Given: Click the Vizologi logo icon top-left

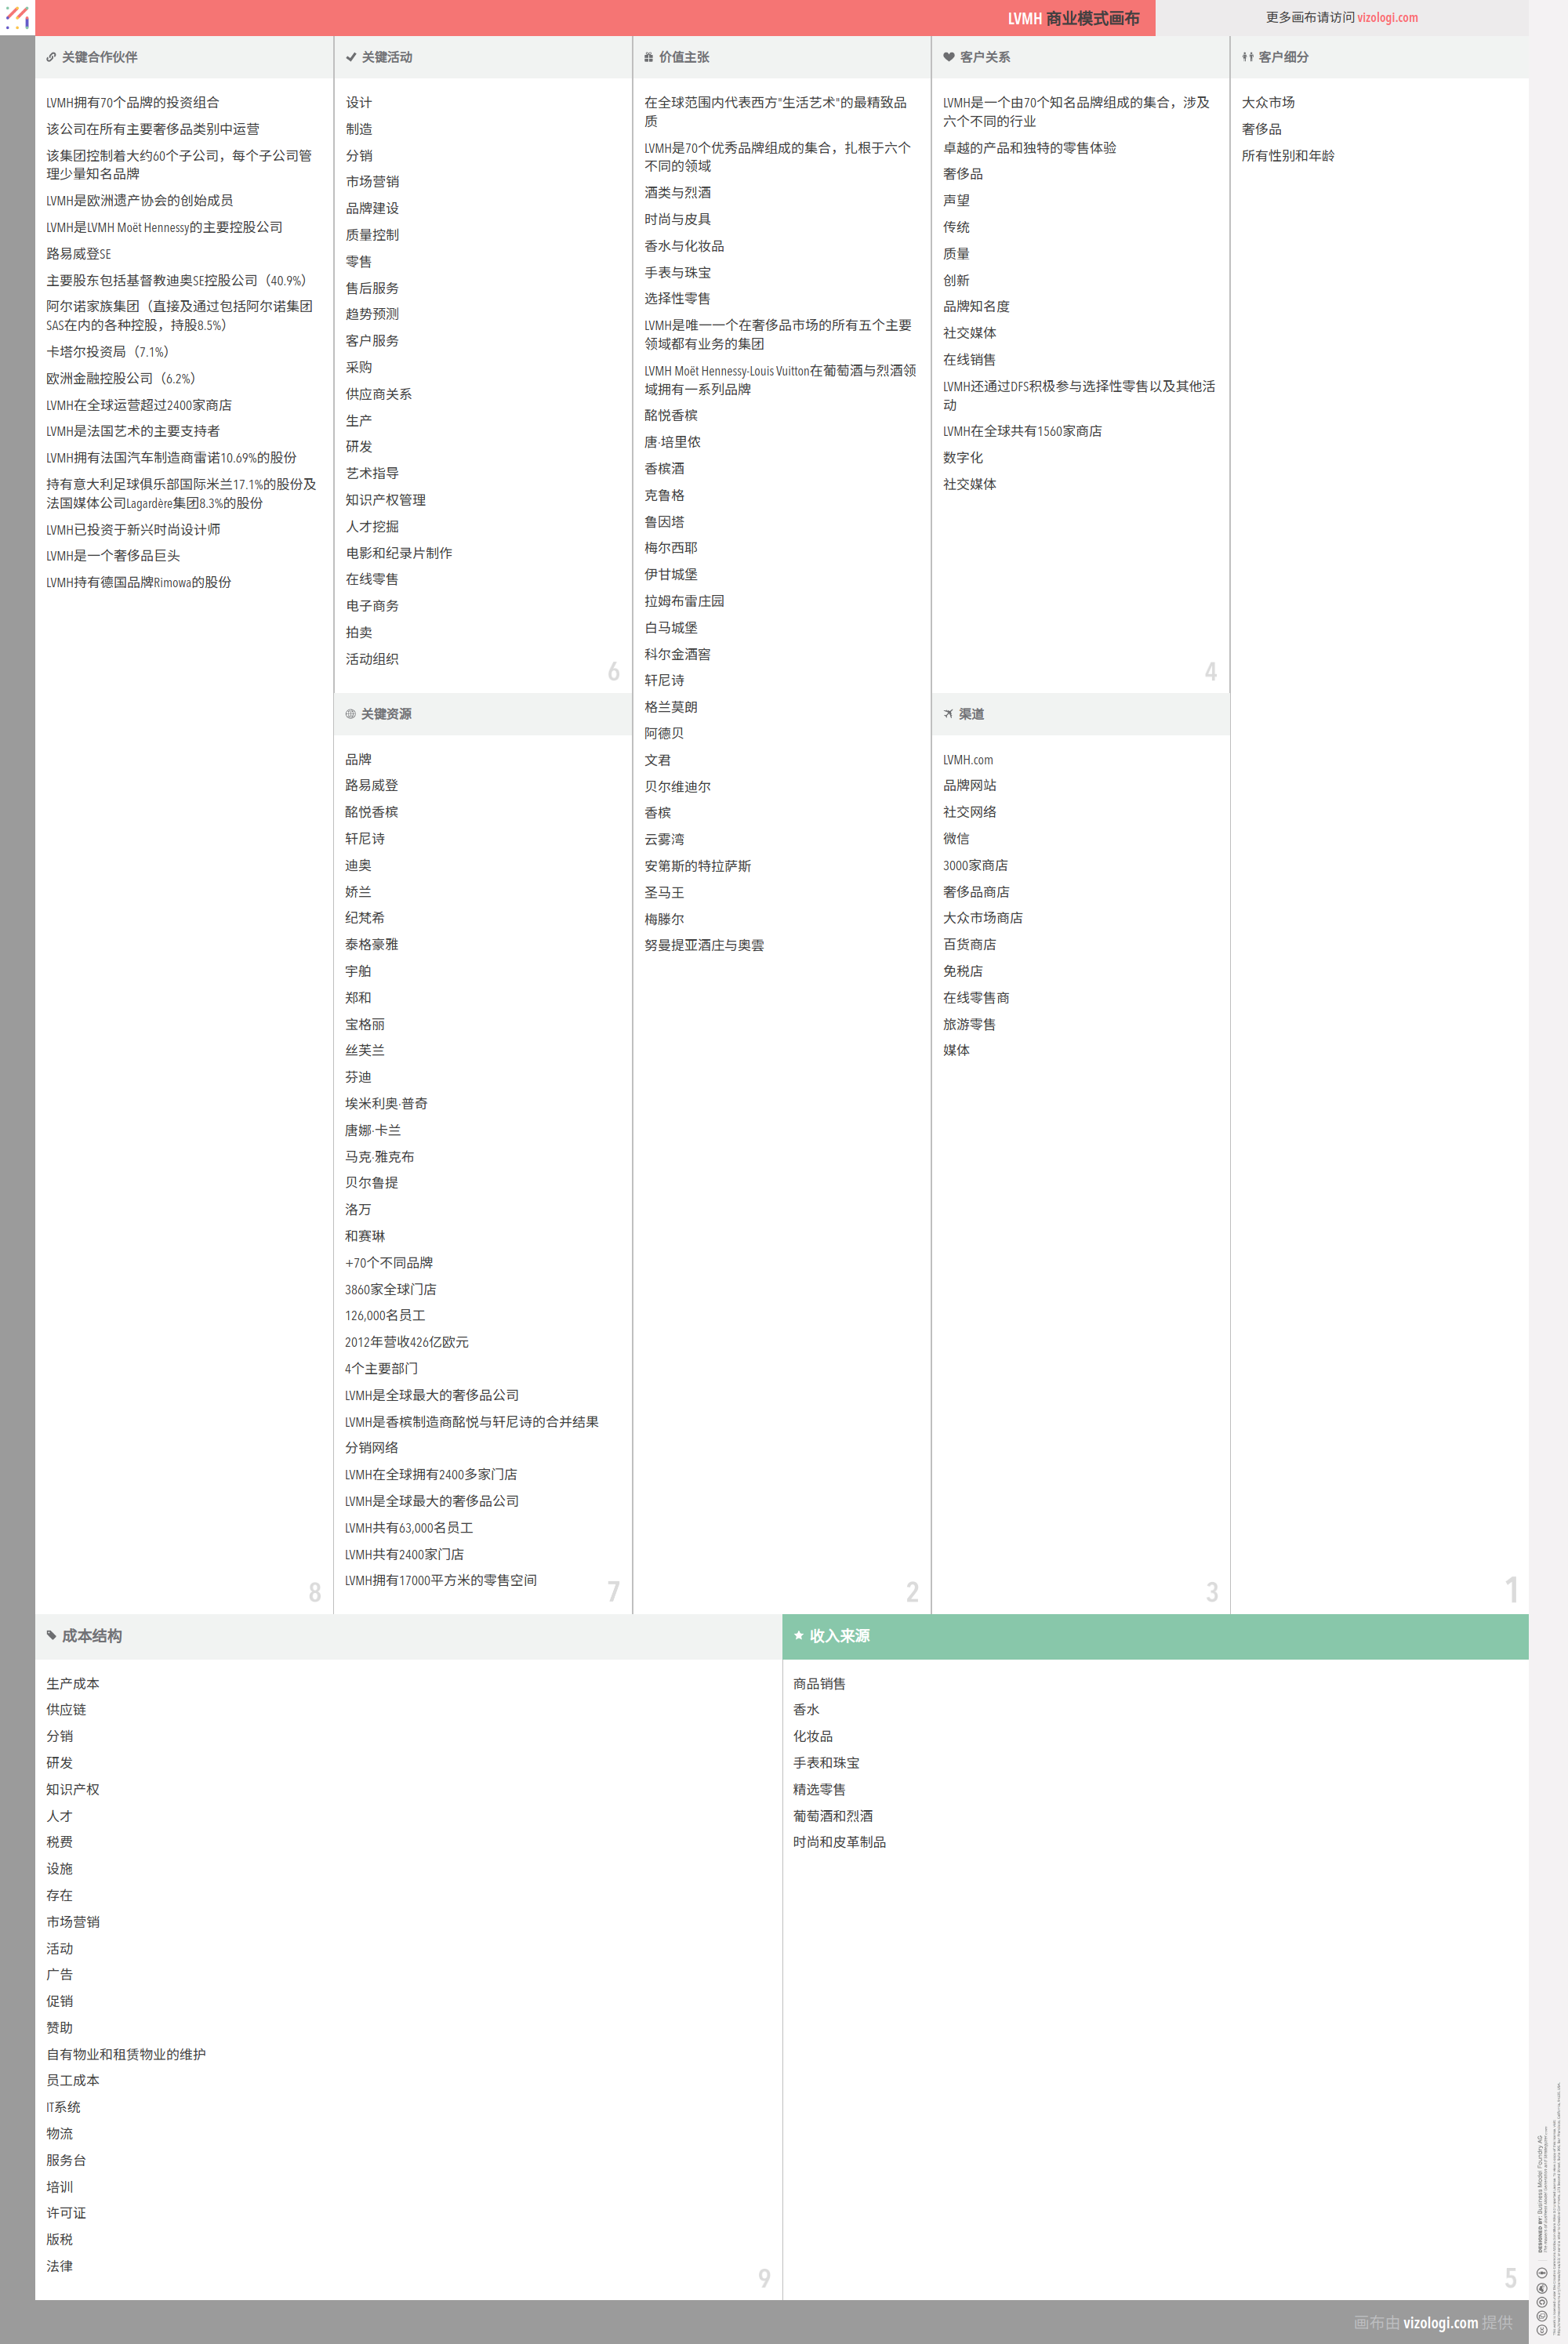Looking at the screenshot, I should coord(17,17).
